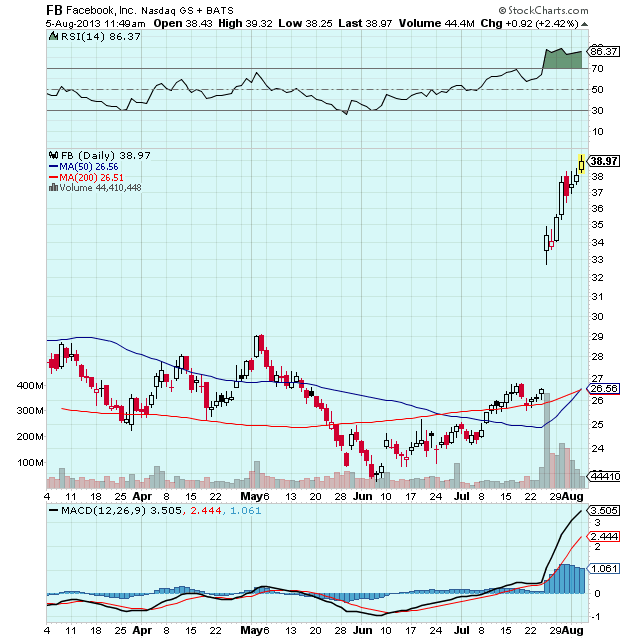
Task: Click the green overbought shaded RSI area
Action: coord(563,60)
